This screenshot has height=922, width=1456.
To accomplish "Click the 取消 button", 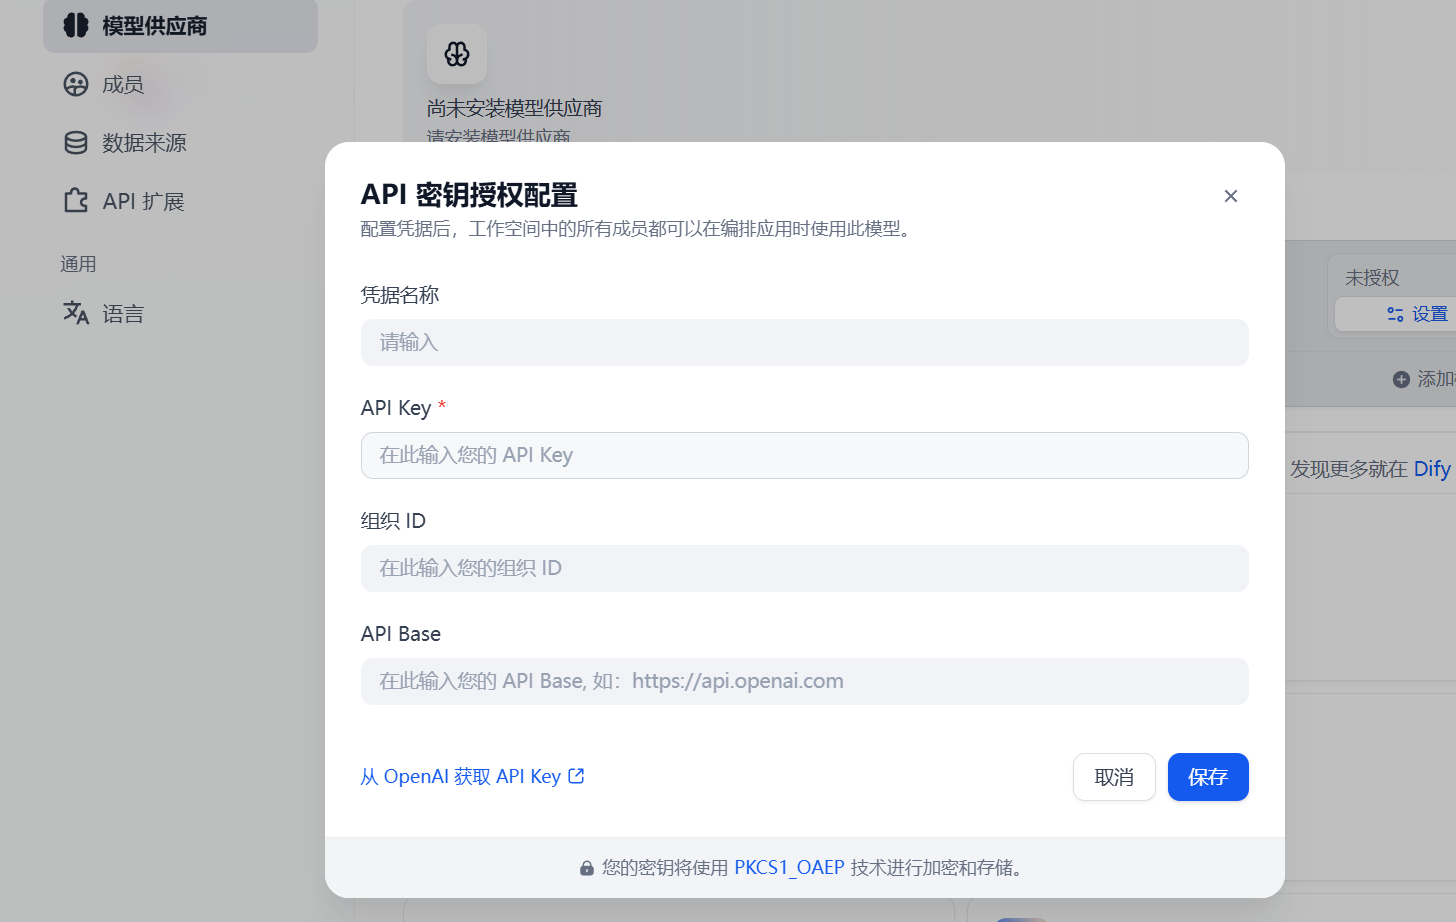I will coord(1114,776).
